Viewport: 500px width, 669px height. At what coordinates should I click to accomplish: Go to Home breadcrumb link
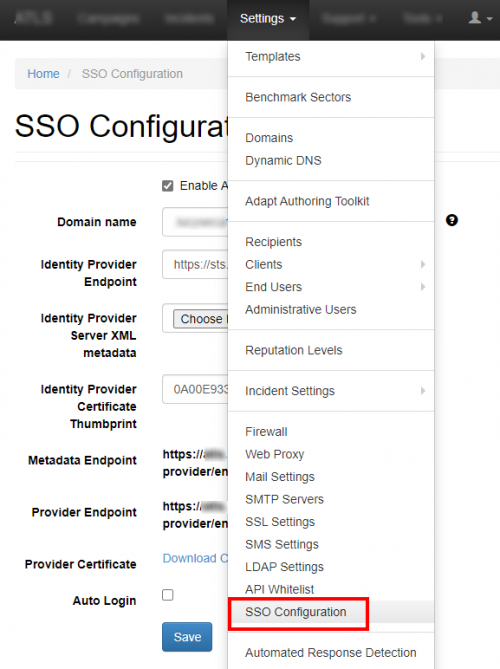point(44,74)
